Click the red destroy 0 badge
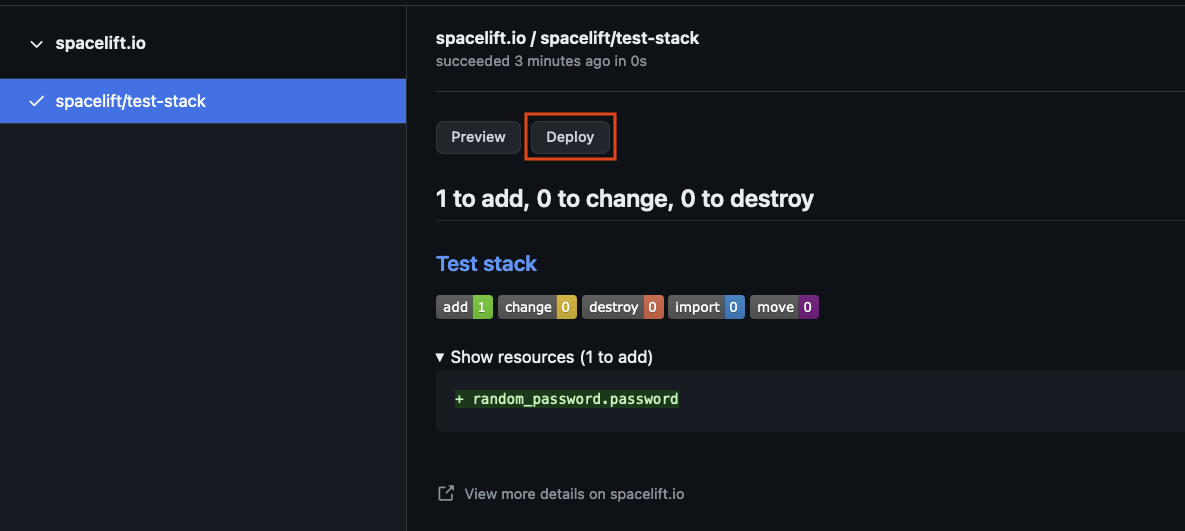Screen dimensions: 1185x531 pos(623,307)
